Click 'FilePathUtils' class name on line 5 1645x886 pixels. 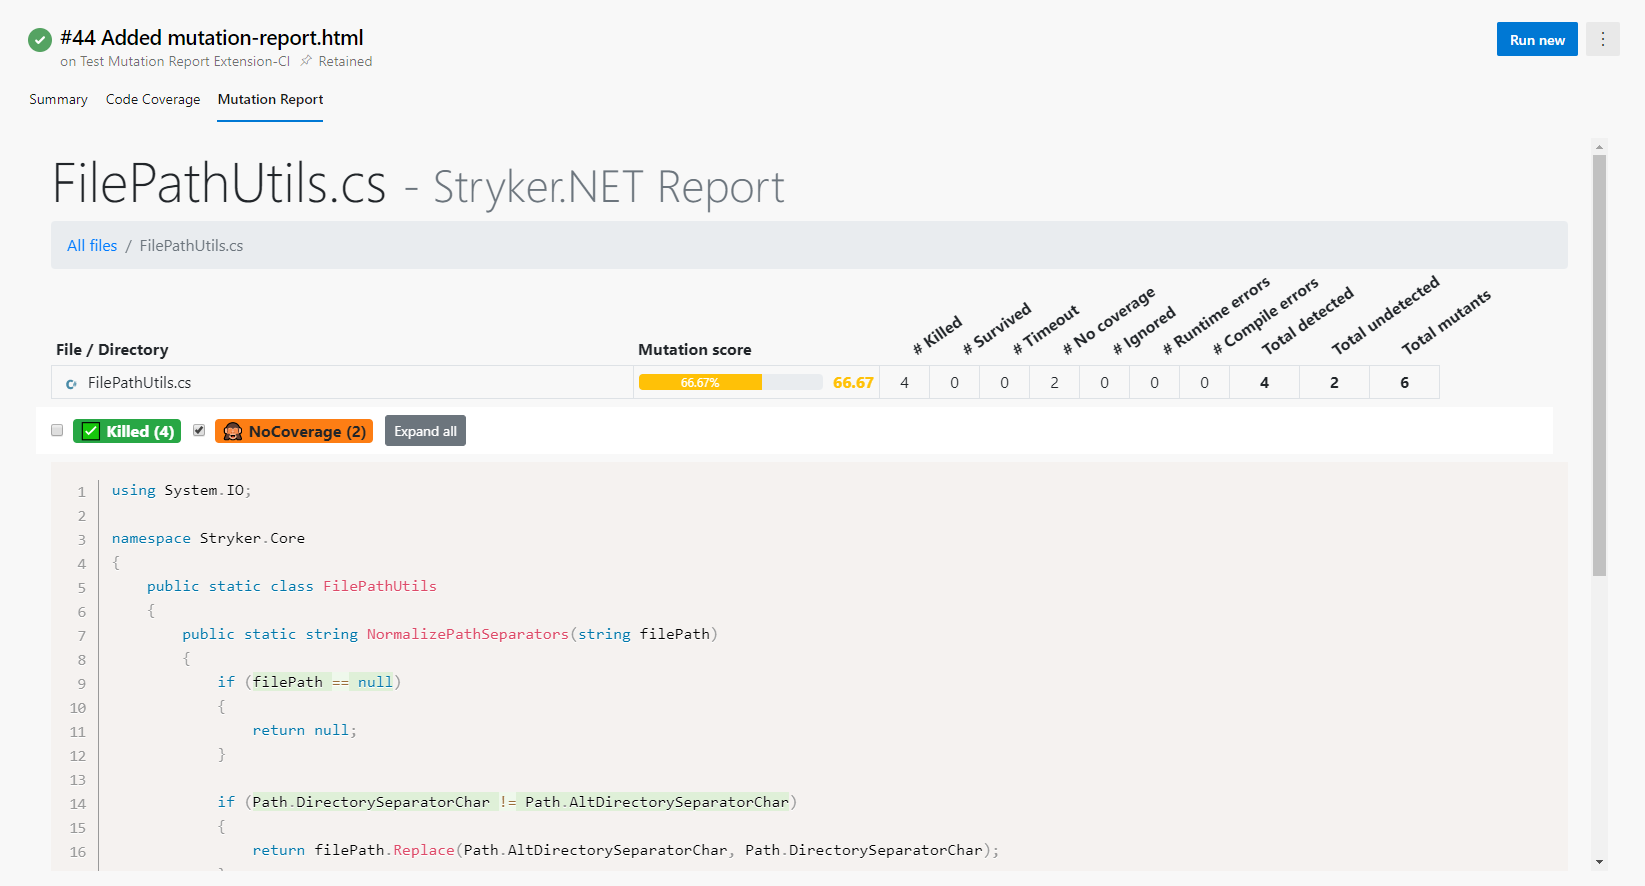[x=379, y=586]
